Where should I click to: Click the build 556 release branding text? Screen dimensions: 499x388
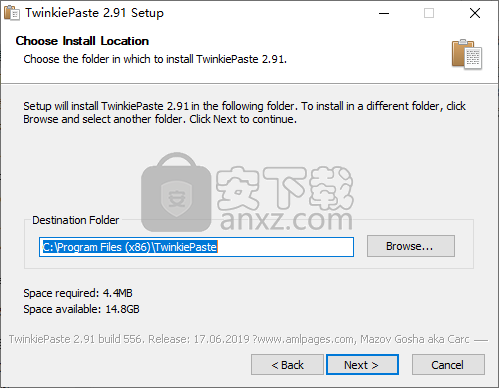click(239, 339)
